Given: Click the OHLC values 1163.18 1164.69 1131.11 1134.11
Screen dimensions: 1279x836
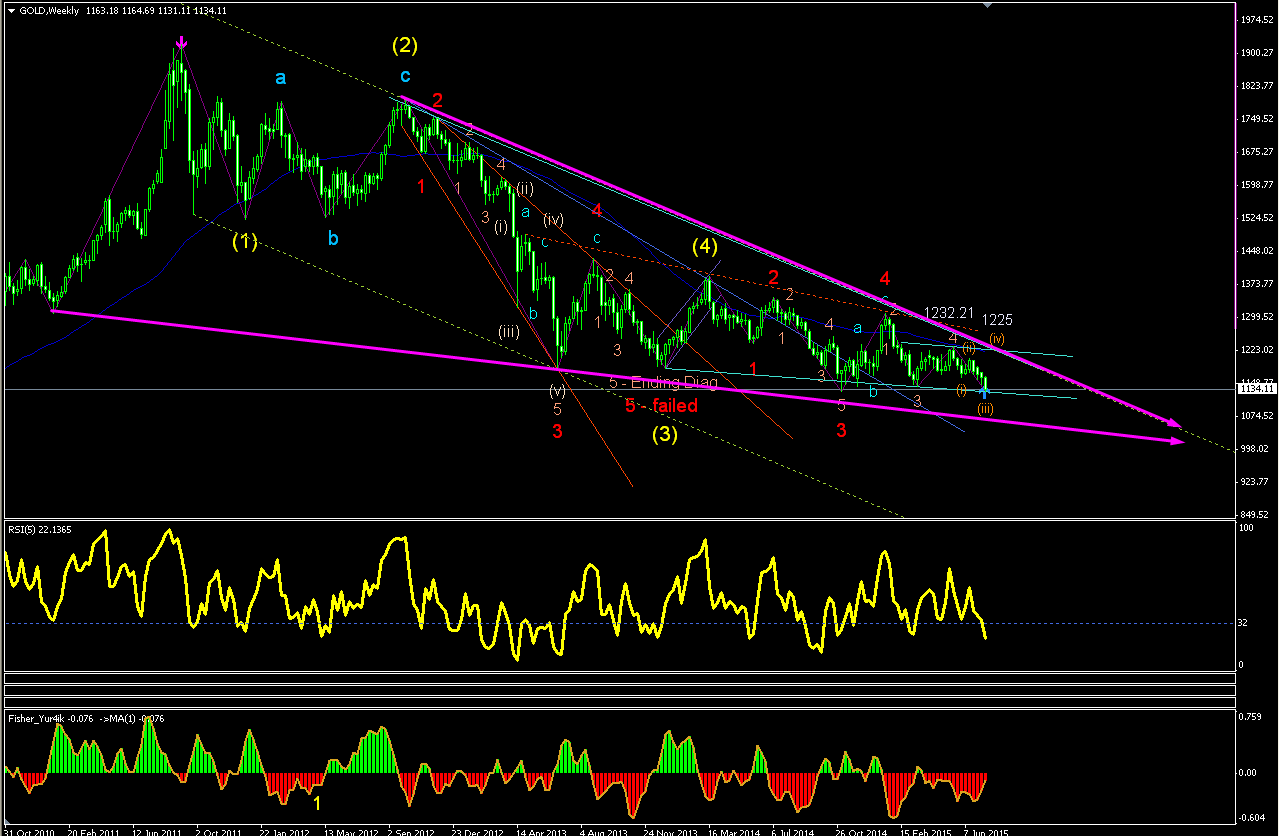Looking at the screenshot, I should click(156, 11).
